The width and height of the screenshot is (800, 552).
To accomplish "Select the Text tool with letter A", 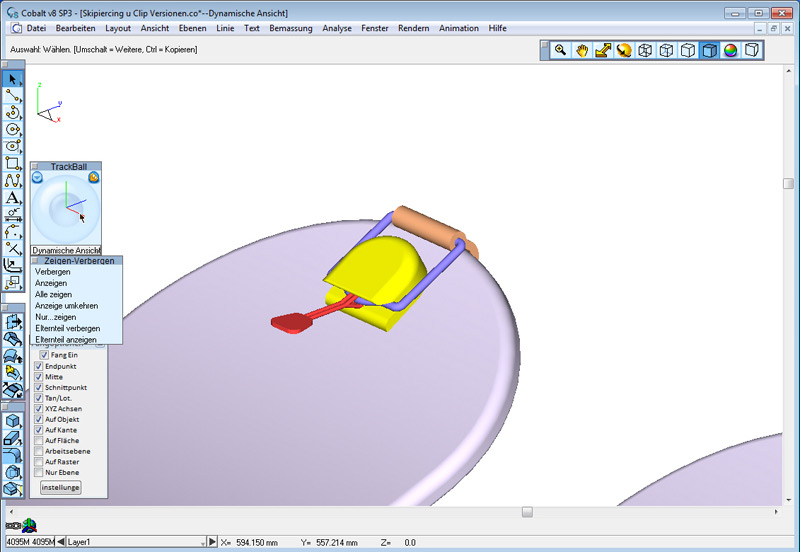I will (x=13, y=197).
